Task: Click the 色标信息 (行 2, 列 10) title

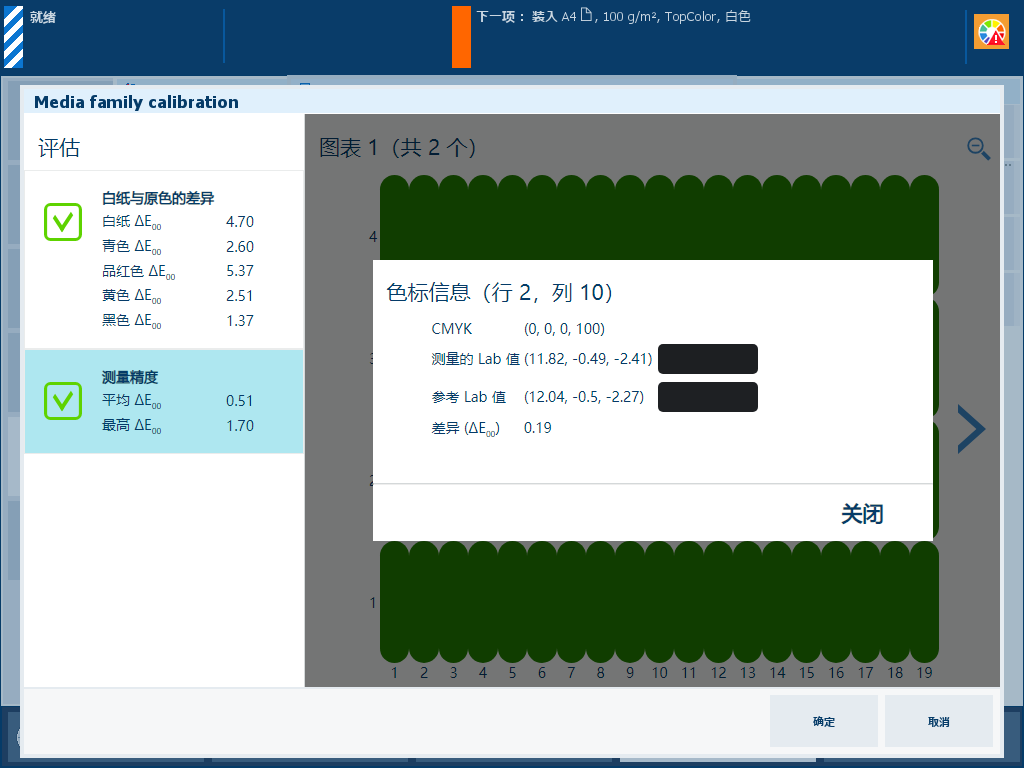Action: coord(500,292)
